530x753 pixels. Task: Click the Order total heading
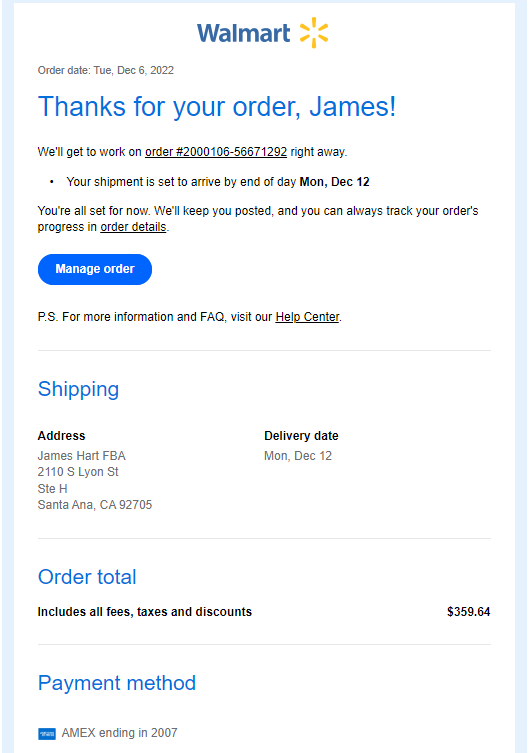[x=87, y=577]
